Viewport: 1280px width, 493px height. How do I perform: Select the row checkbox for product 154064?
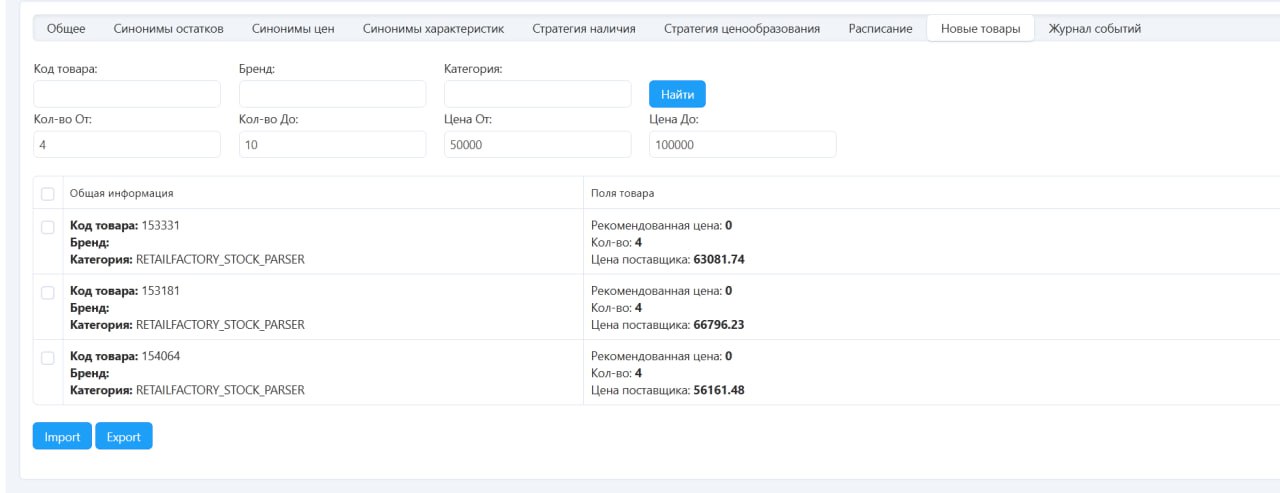(x=48, y=357)
